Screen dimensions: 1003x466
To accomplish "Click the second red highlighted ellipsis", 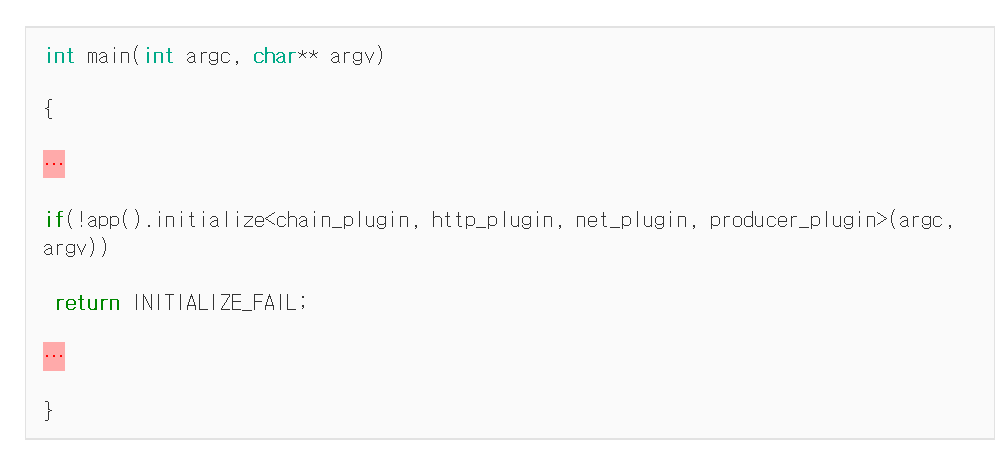I will [x=54, y=357].
